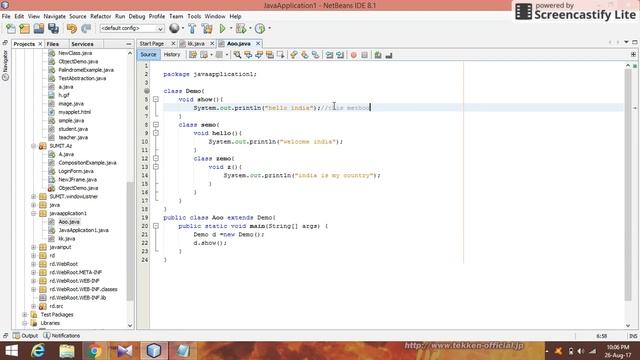Click the editor vertical scrollbar
Viewport: 640px width, 360px height.
pos(628,186)
